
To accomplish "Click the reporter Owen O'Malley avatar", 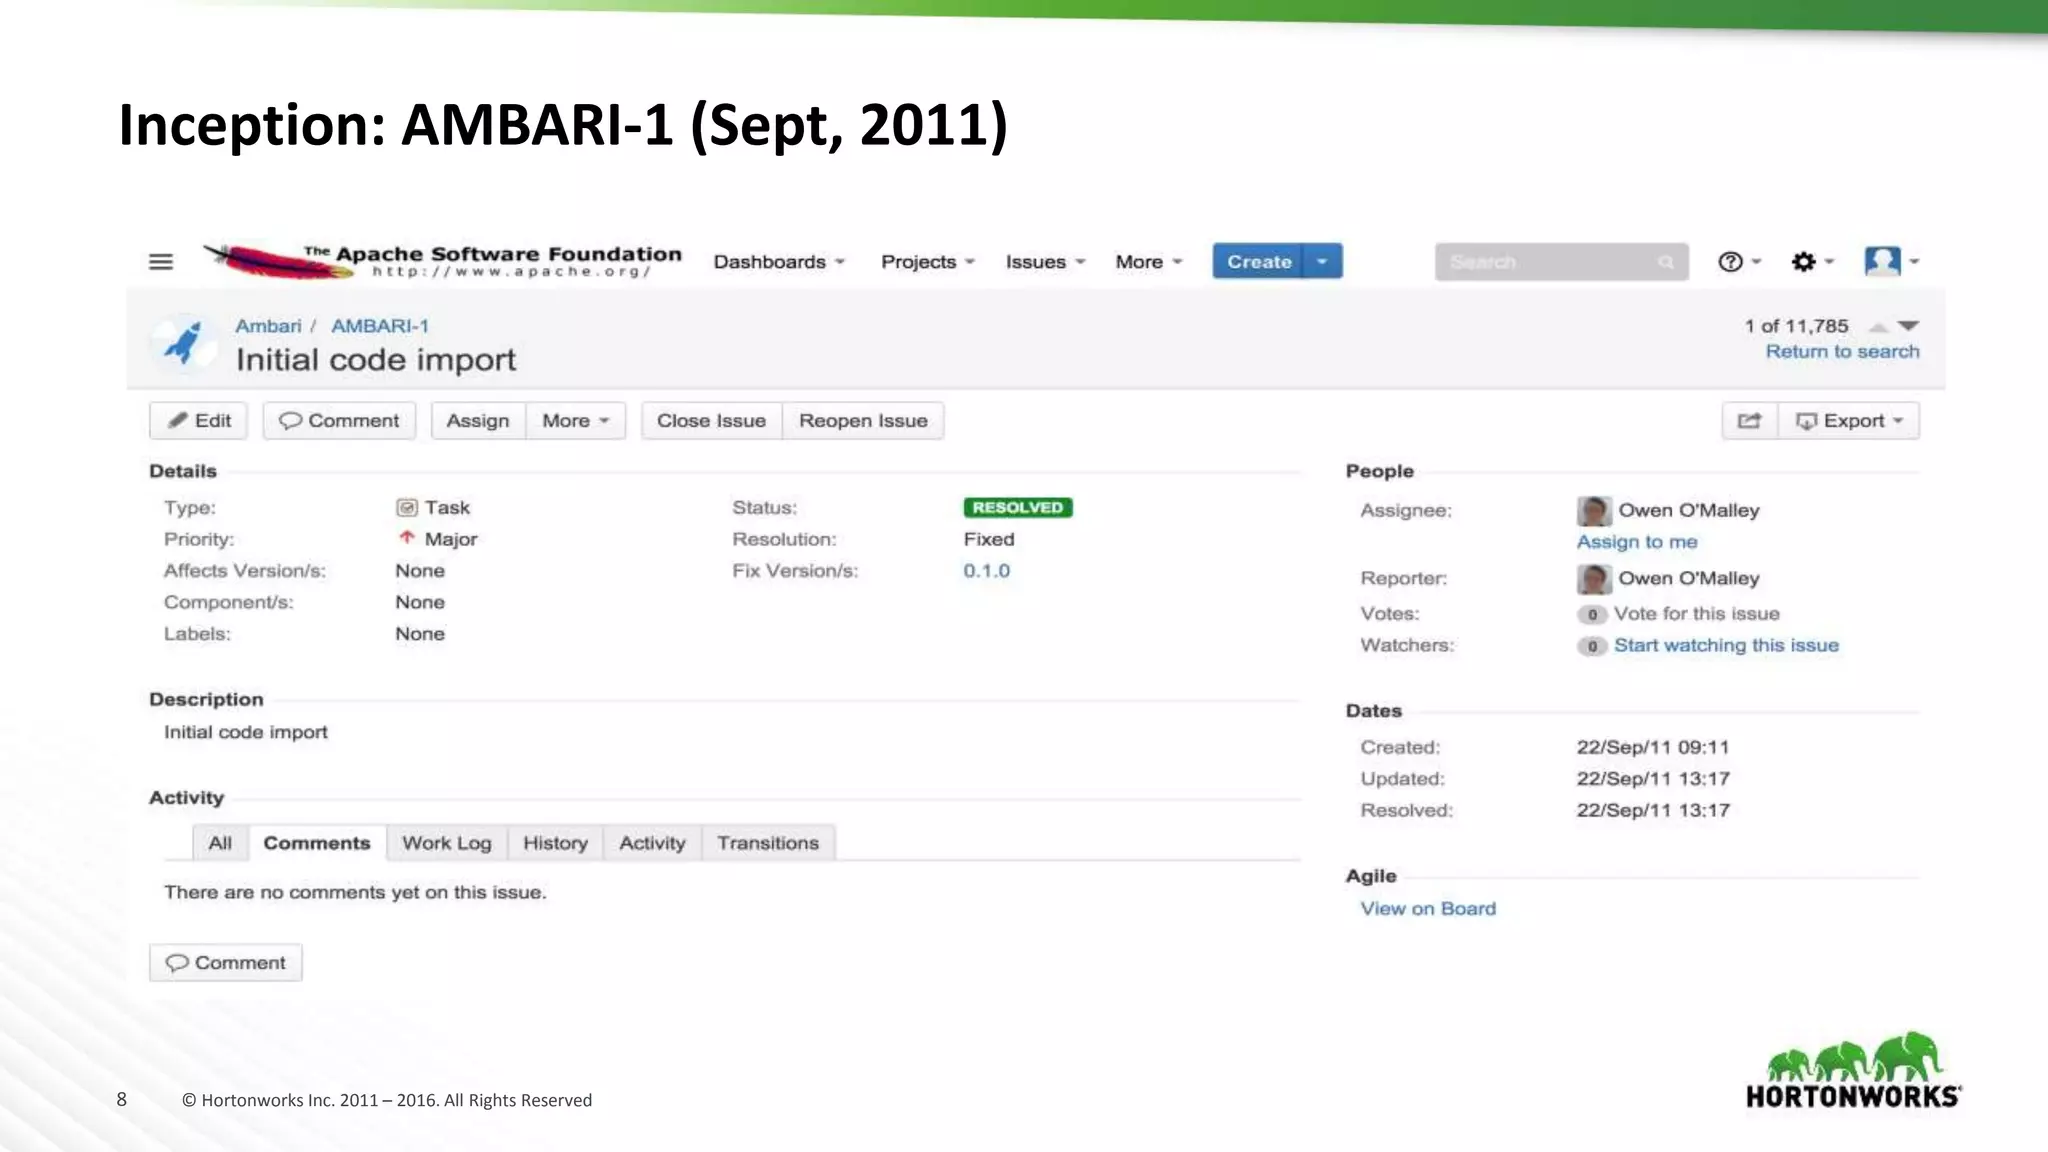I will (1594, 579).
